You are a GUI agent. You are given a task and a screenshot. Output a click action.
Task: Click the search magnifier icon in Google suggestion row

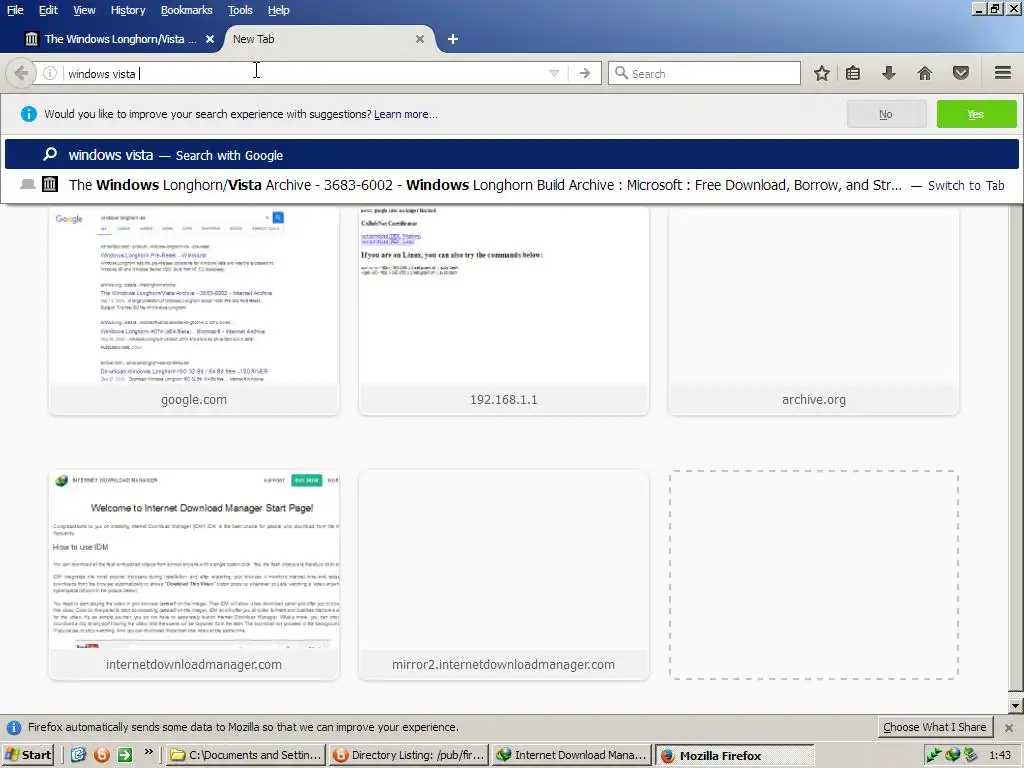click(x=50, y=155)
